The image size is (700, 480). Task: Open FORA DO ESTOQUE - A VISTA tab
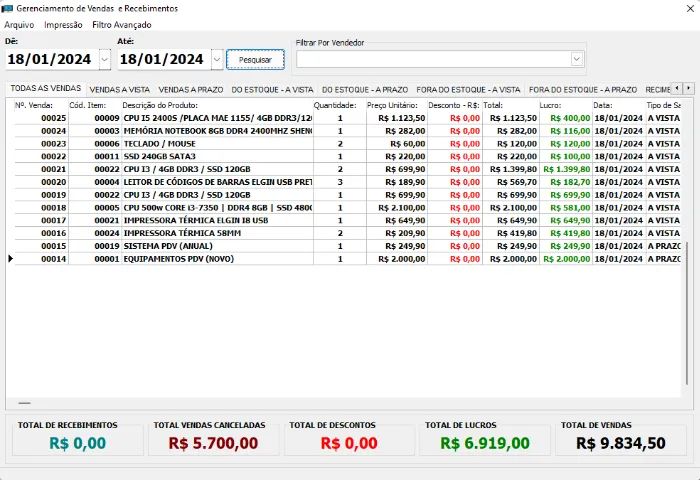point(468,90)
